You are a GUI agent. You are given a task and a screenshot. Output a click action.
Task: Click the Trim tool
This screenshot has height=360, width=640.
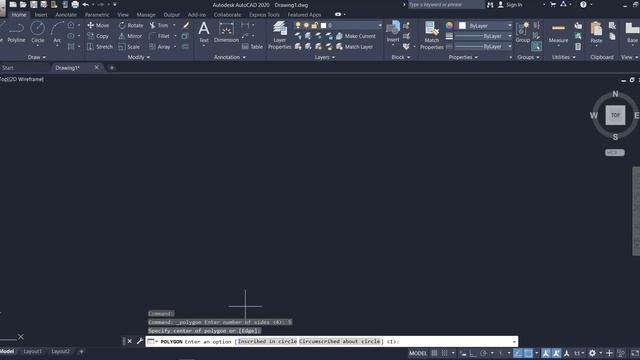pos(159,25)
